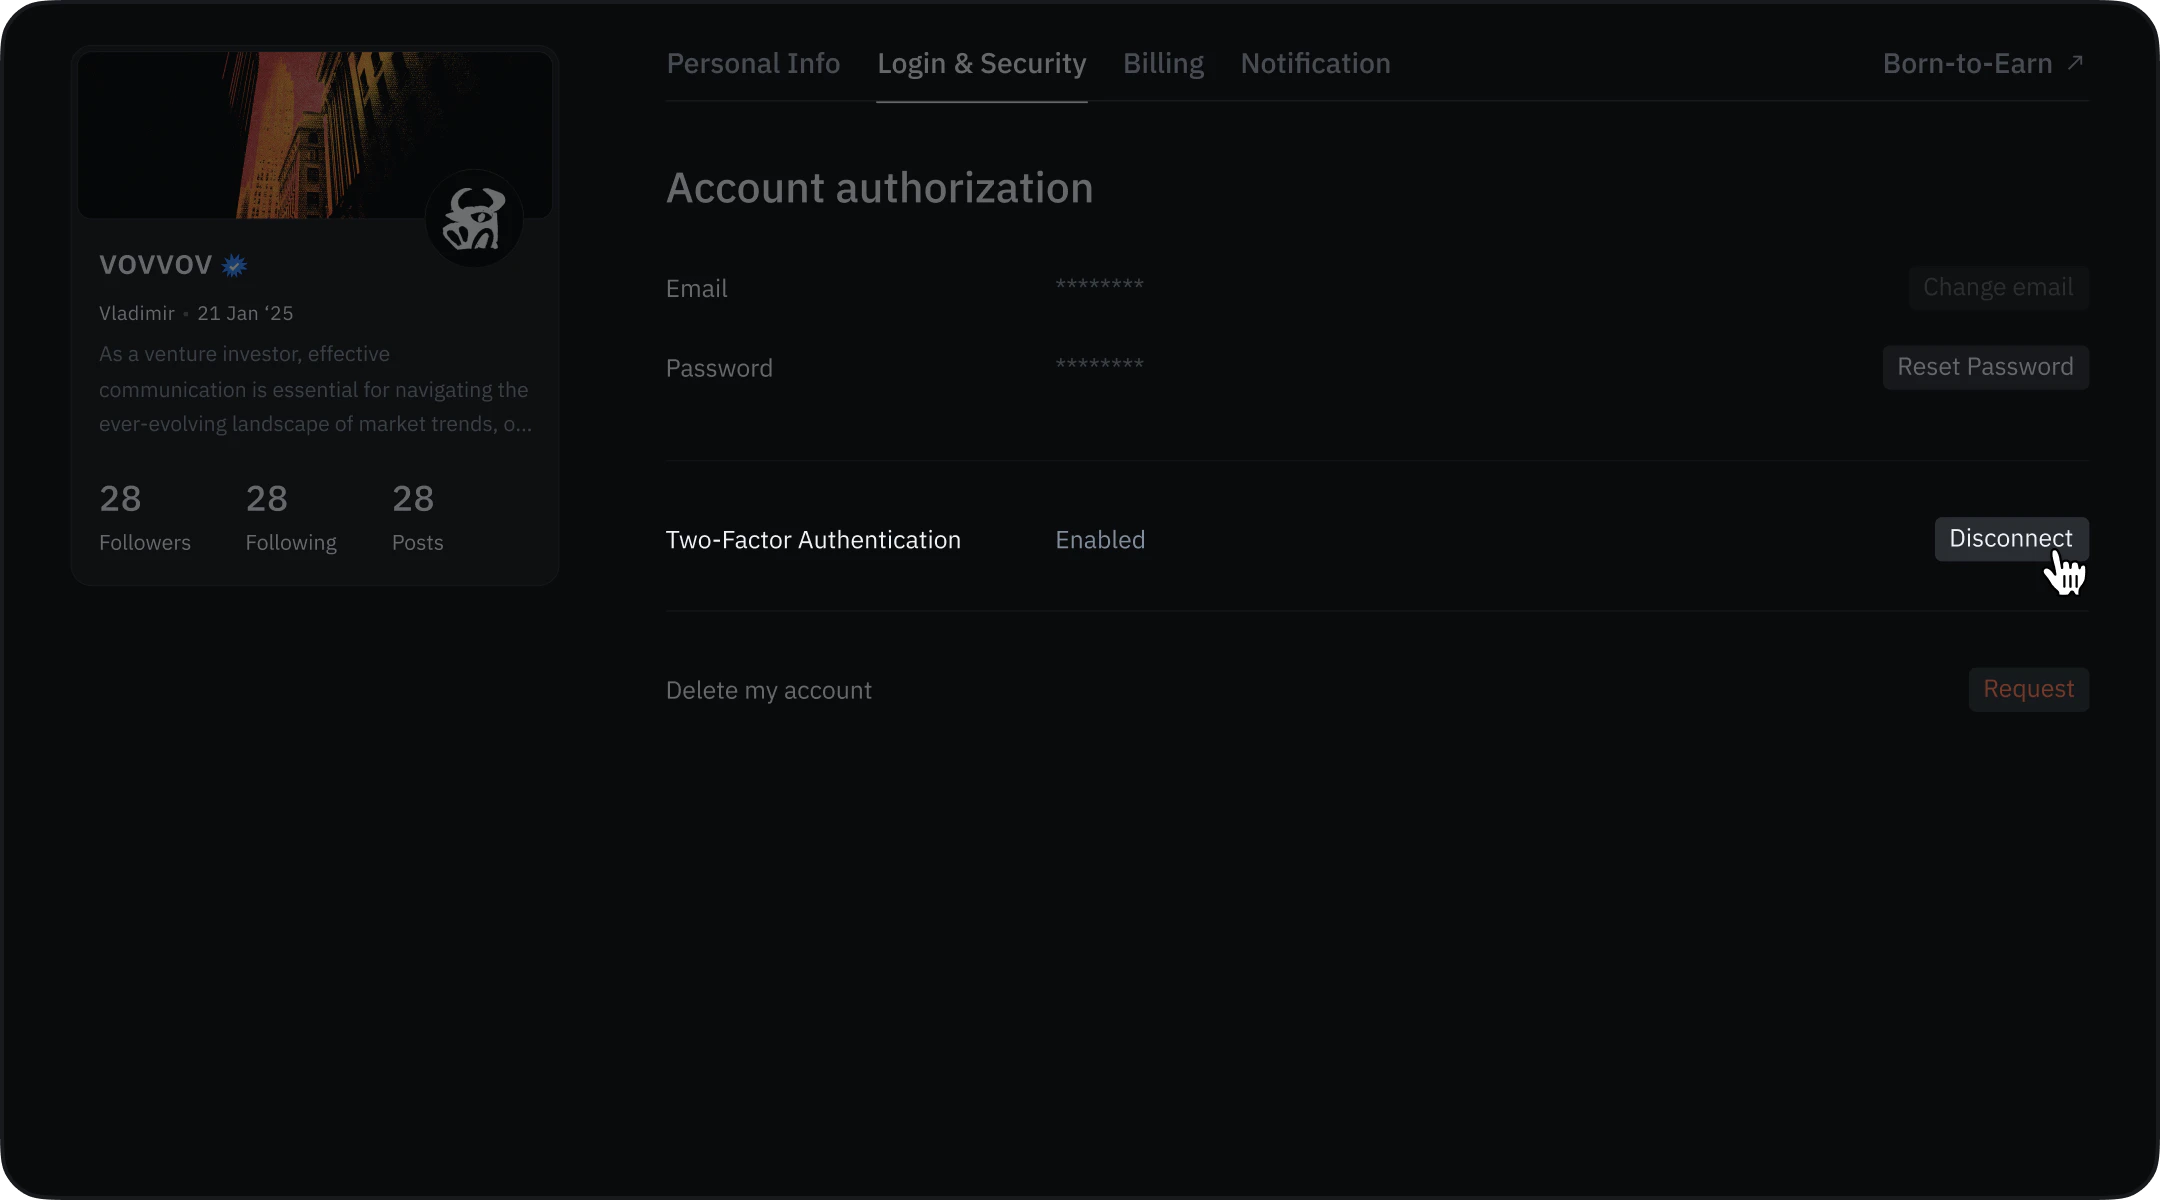Click the bull avatar icon
This screenshot has height=1200, width=2160.
click(474, 219)
